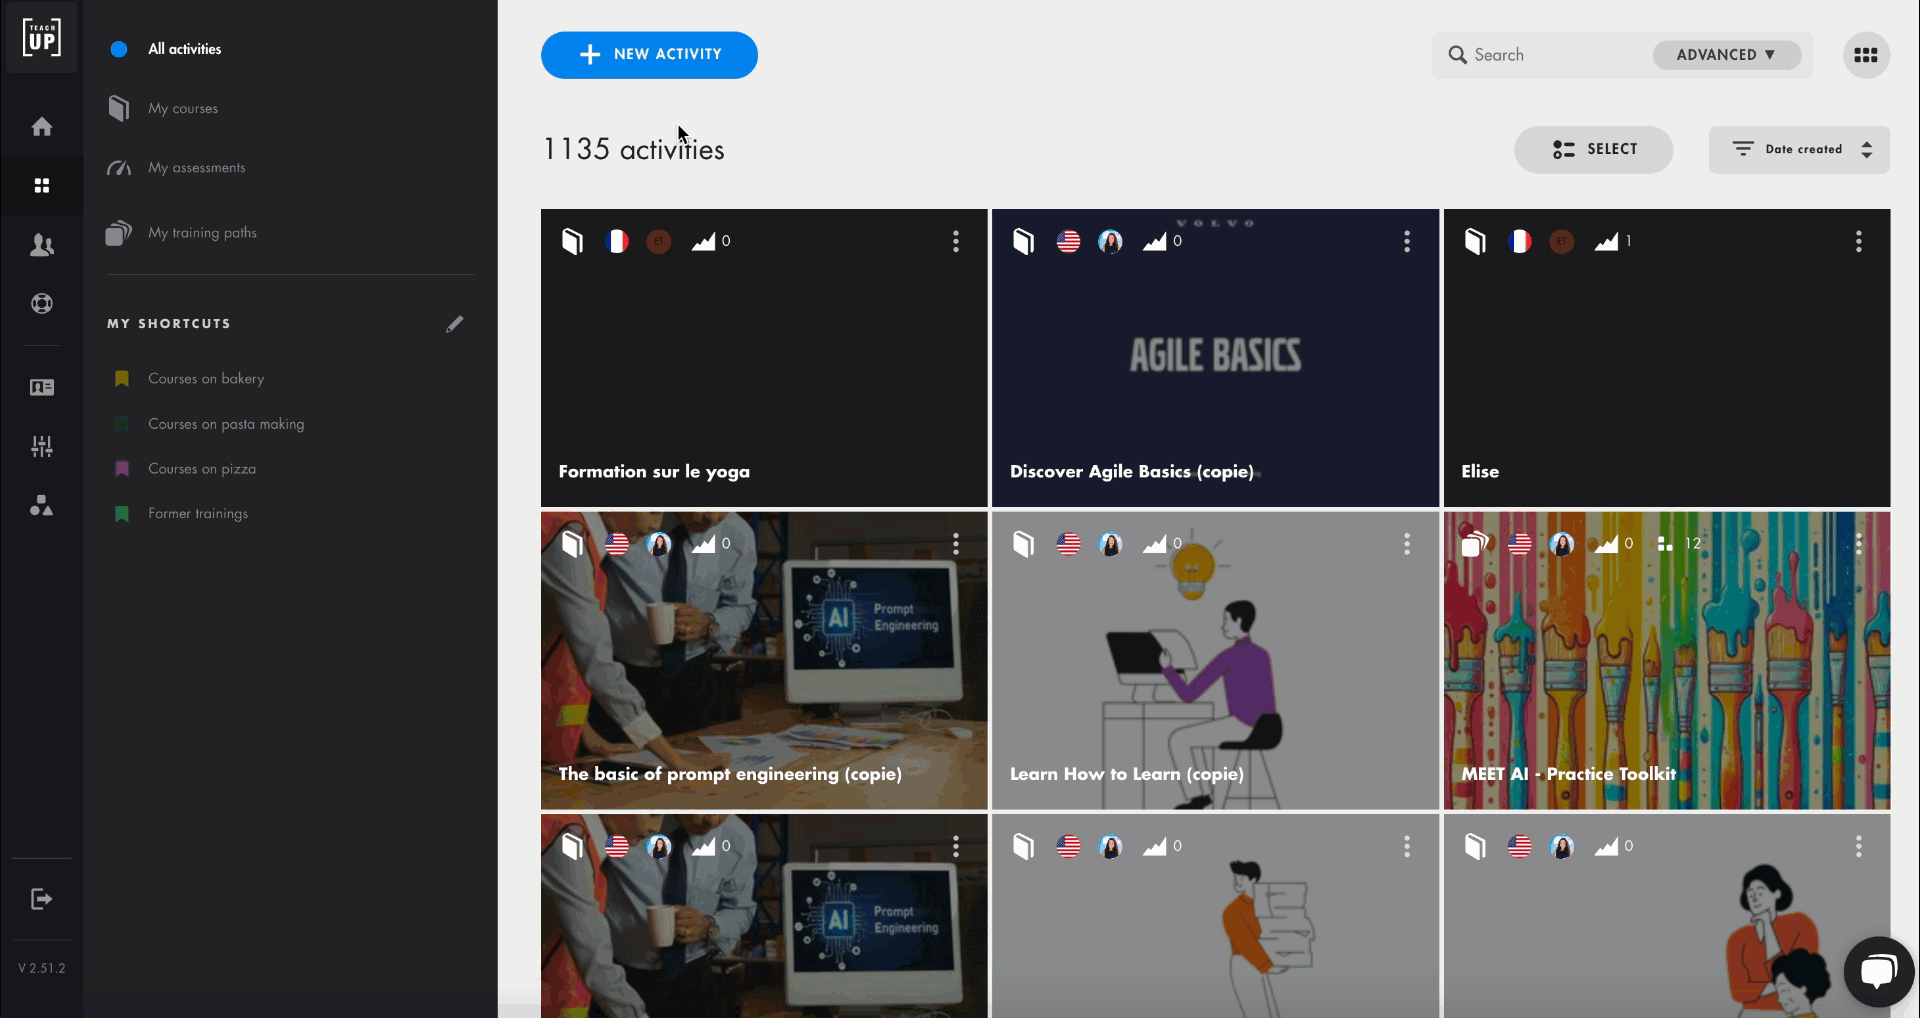This screenshot has height=1018, width=1920.
Task: Click the ID card sidebar icon
Action: [41, 387]
